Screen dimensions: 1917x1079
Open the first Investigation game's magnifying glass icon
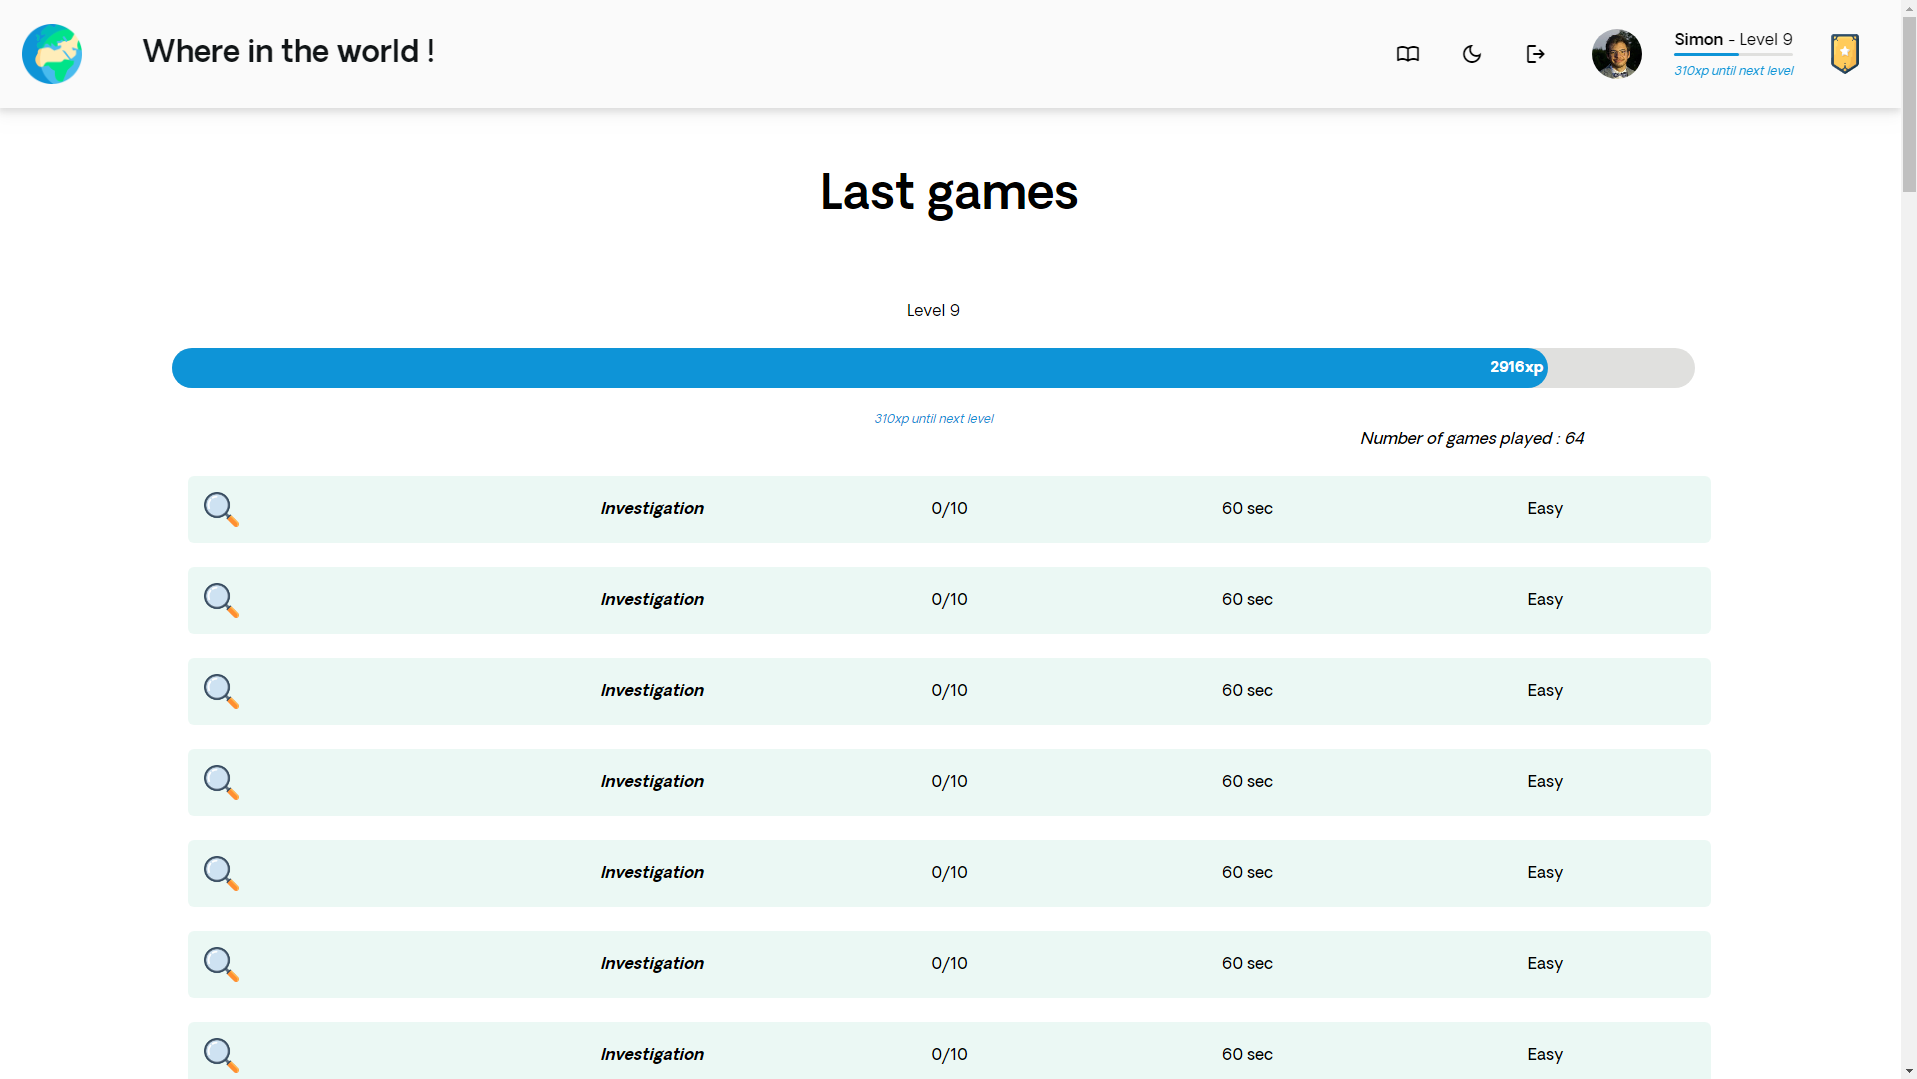(220, 509)
